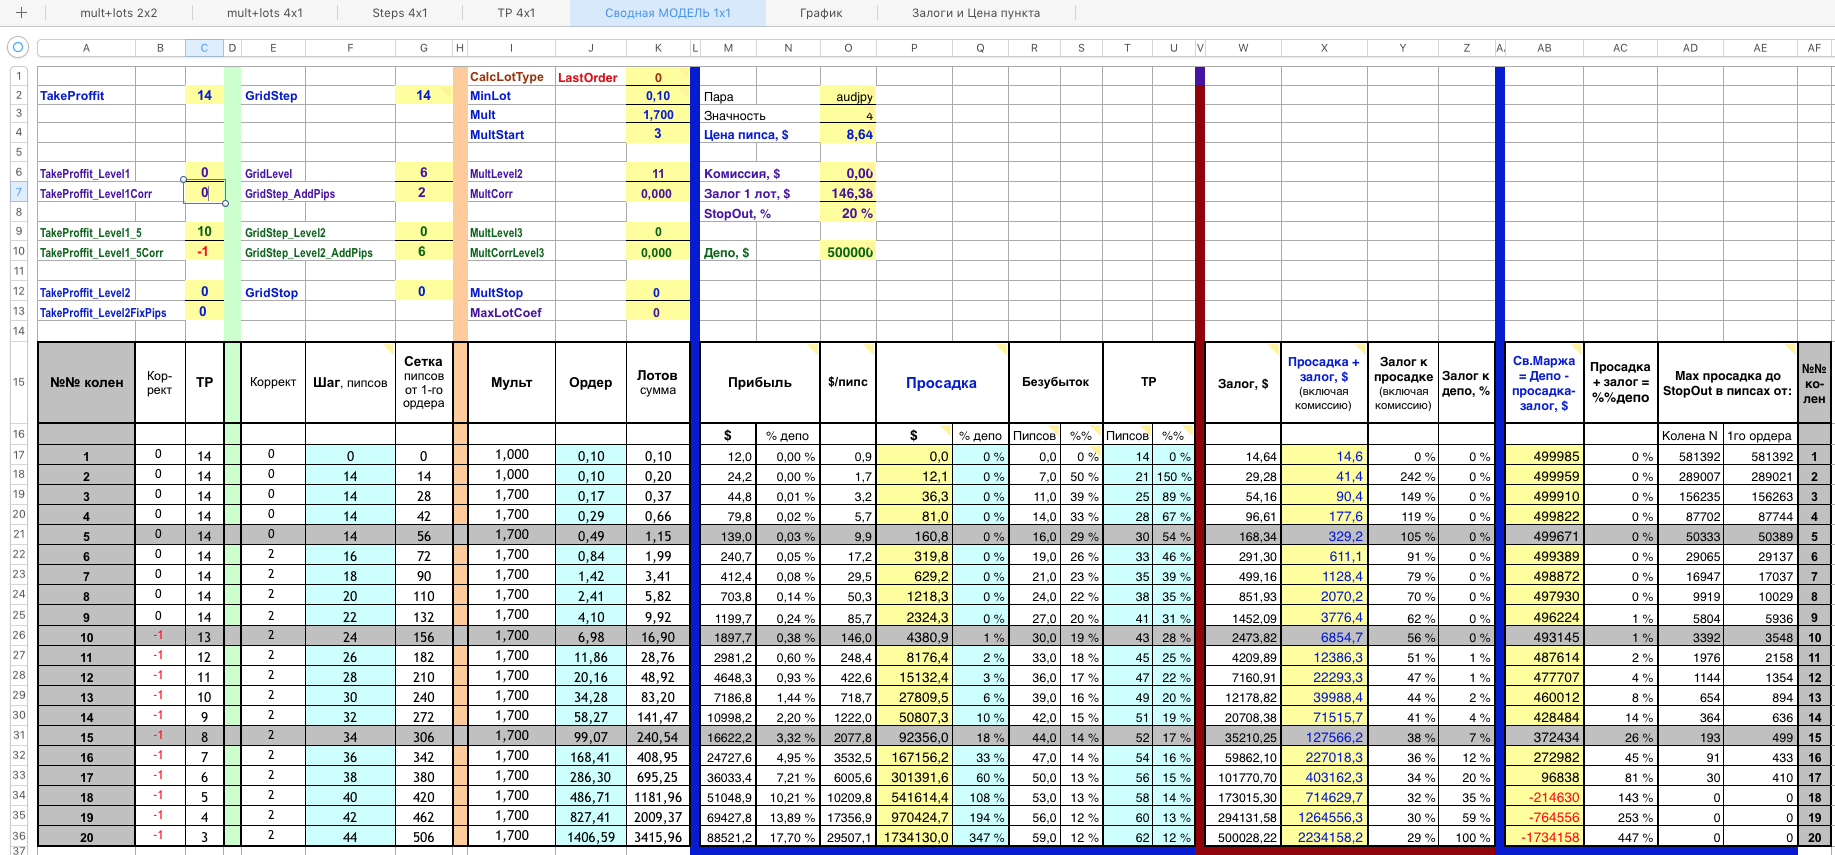This screenshot has width=1835, height=855.
Task: Select the Сводная МОДЕЛЬ 1x1 tab
Action: click(668, 13)
